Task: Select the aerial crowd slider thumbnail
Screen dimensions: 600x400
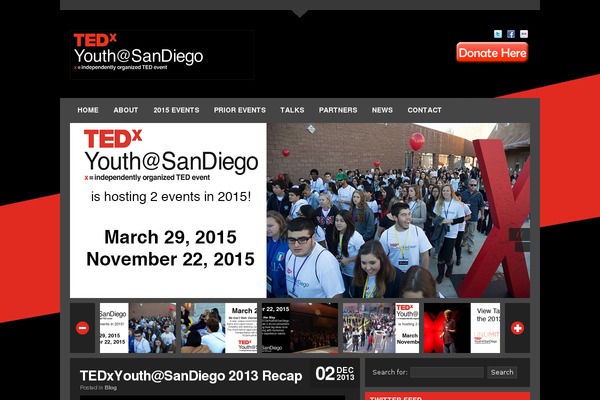Action: click(x=381, y=328)
